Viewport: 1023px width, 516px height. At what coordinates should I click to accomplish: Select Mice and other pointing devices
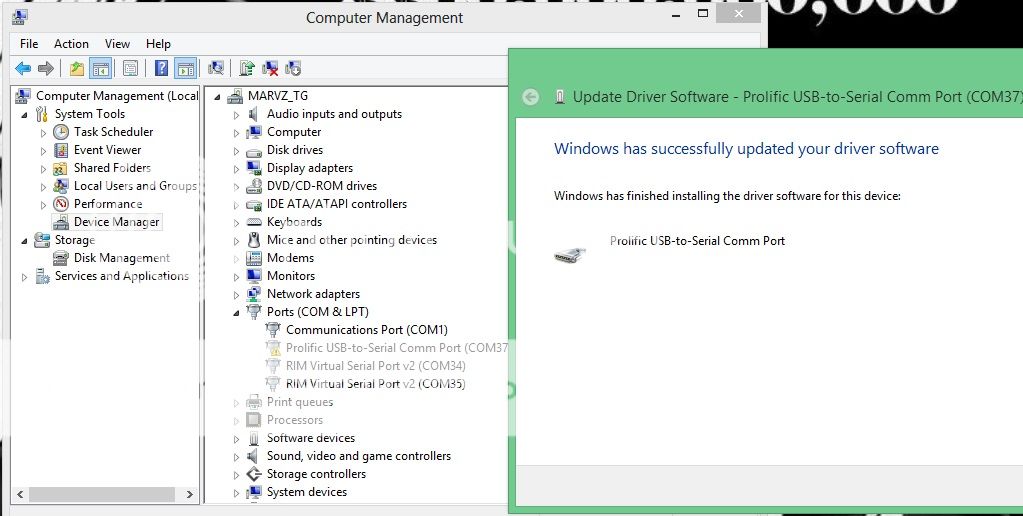352,240
